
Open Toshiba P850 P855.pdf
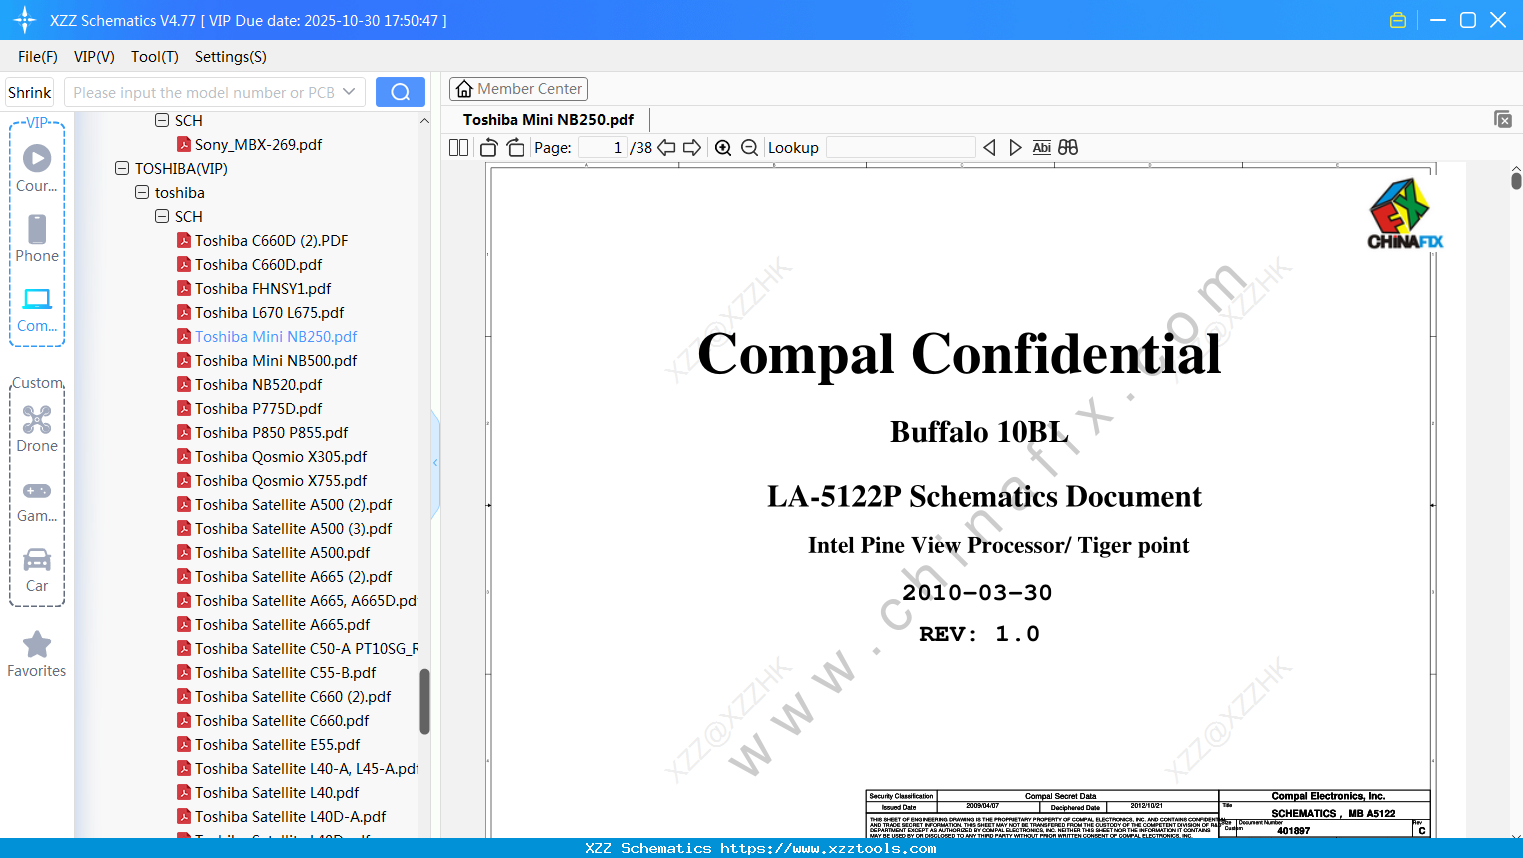[x=272, y=433]
